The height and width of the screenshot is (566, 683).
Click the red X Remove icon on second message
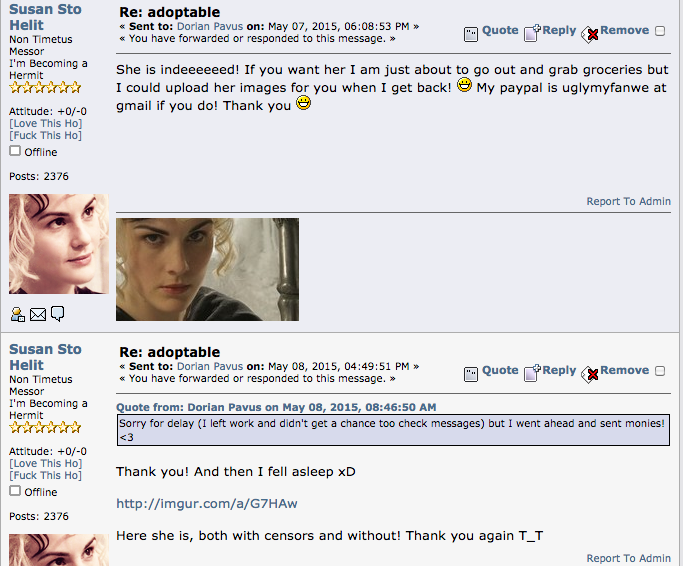589,374
